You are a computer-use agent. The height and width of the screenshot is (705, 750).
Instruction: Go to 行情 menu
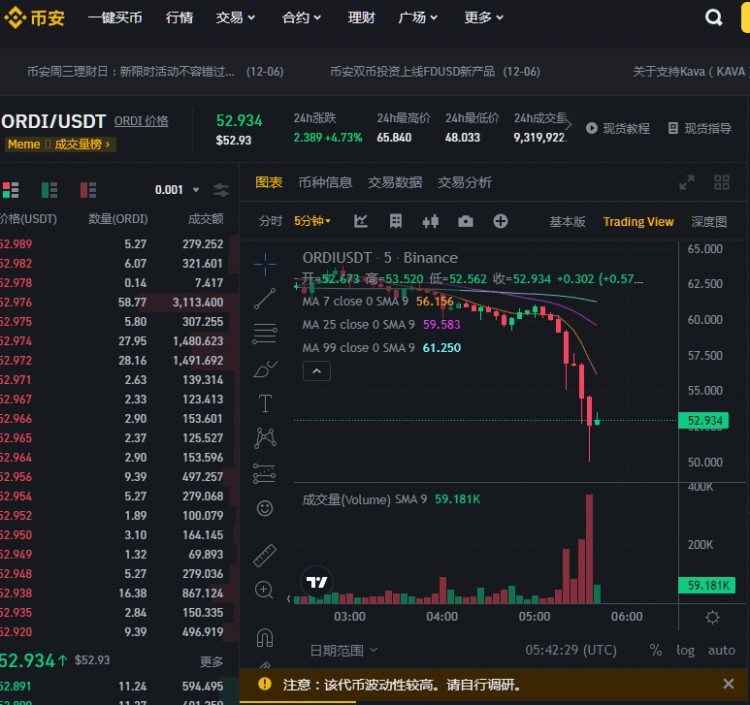point(179,18)
